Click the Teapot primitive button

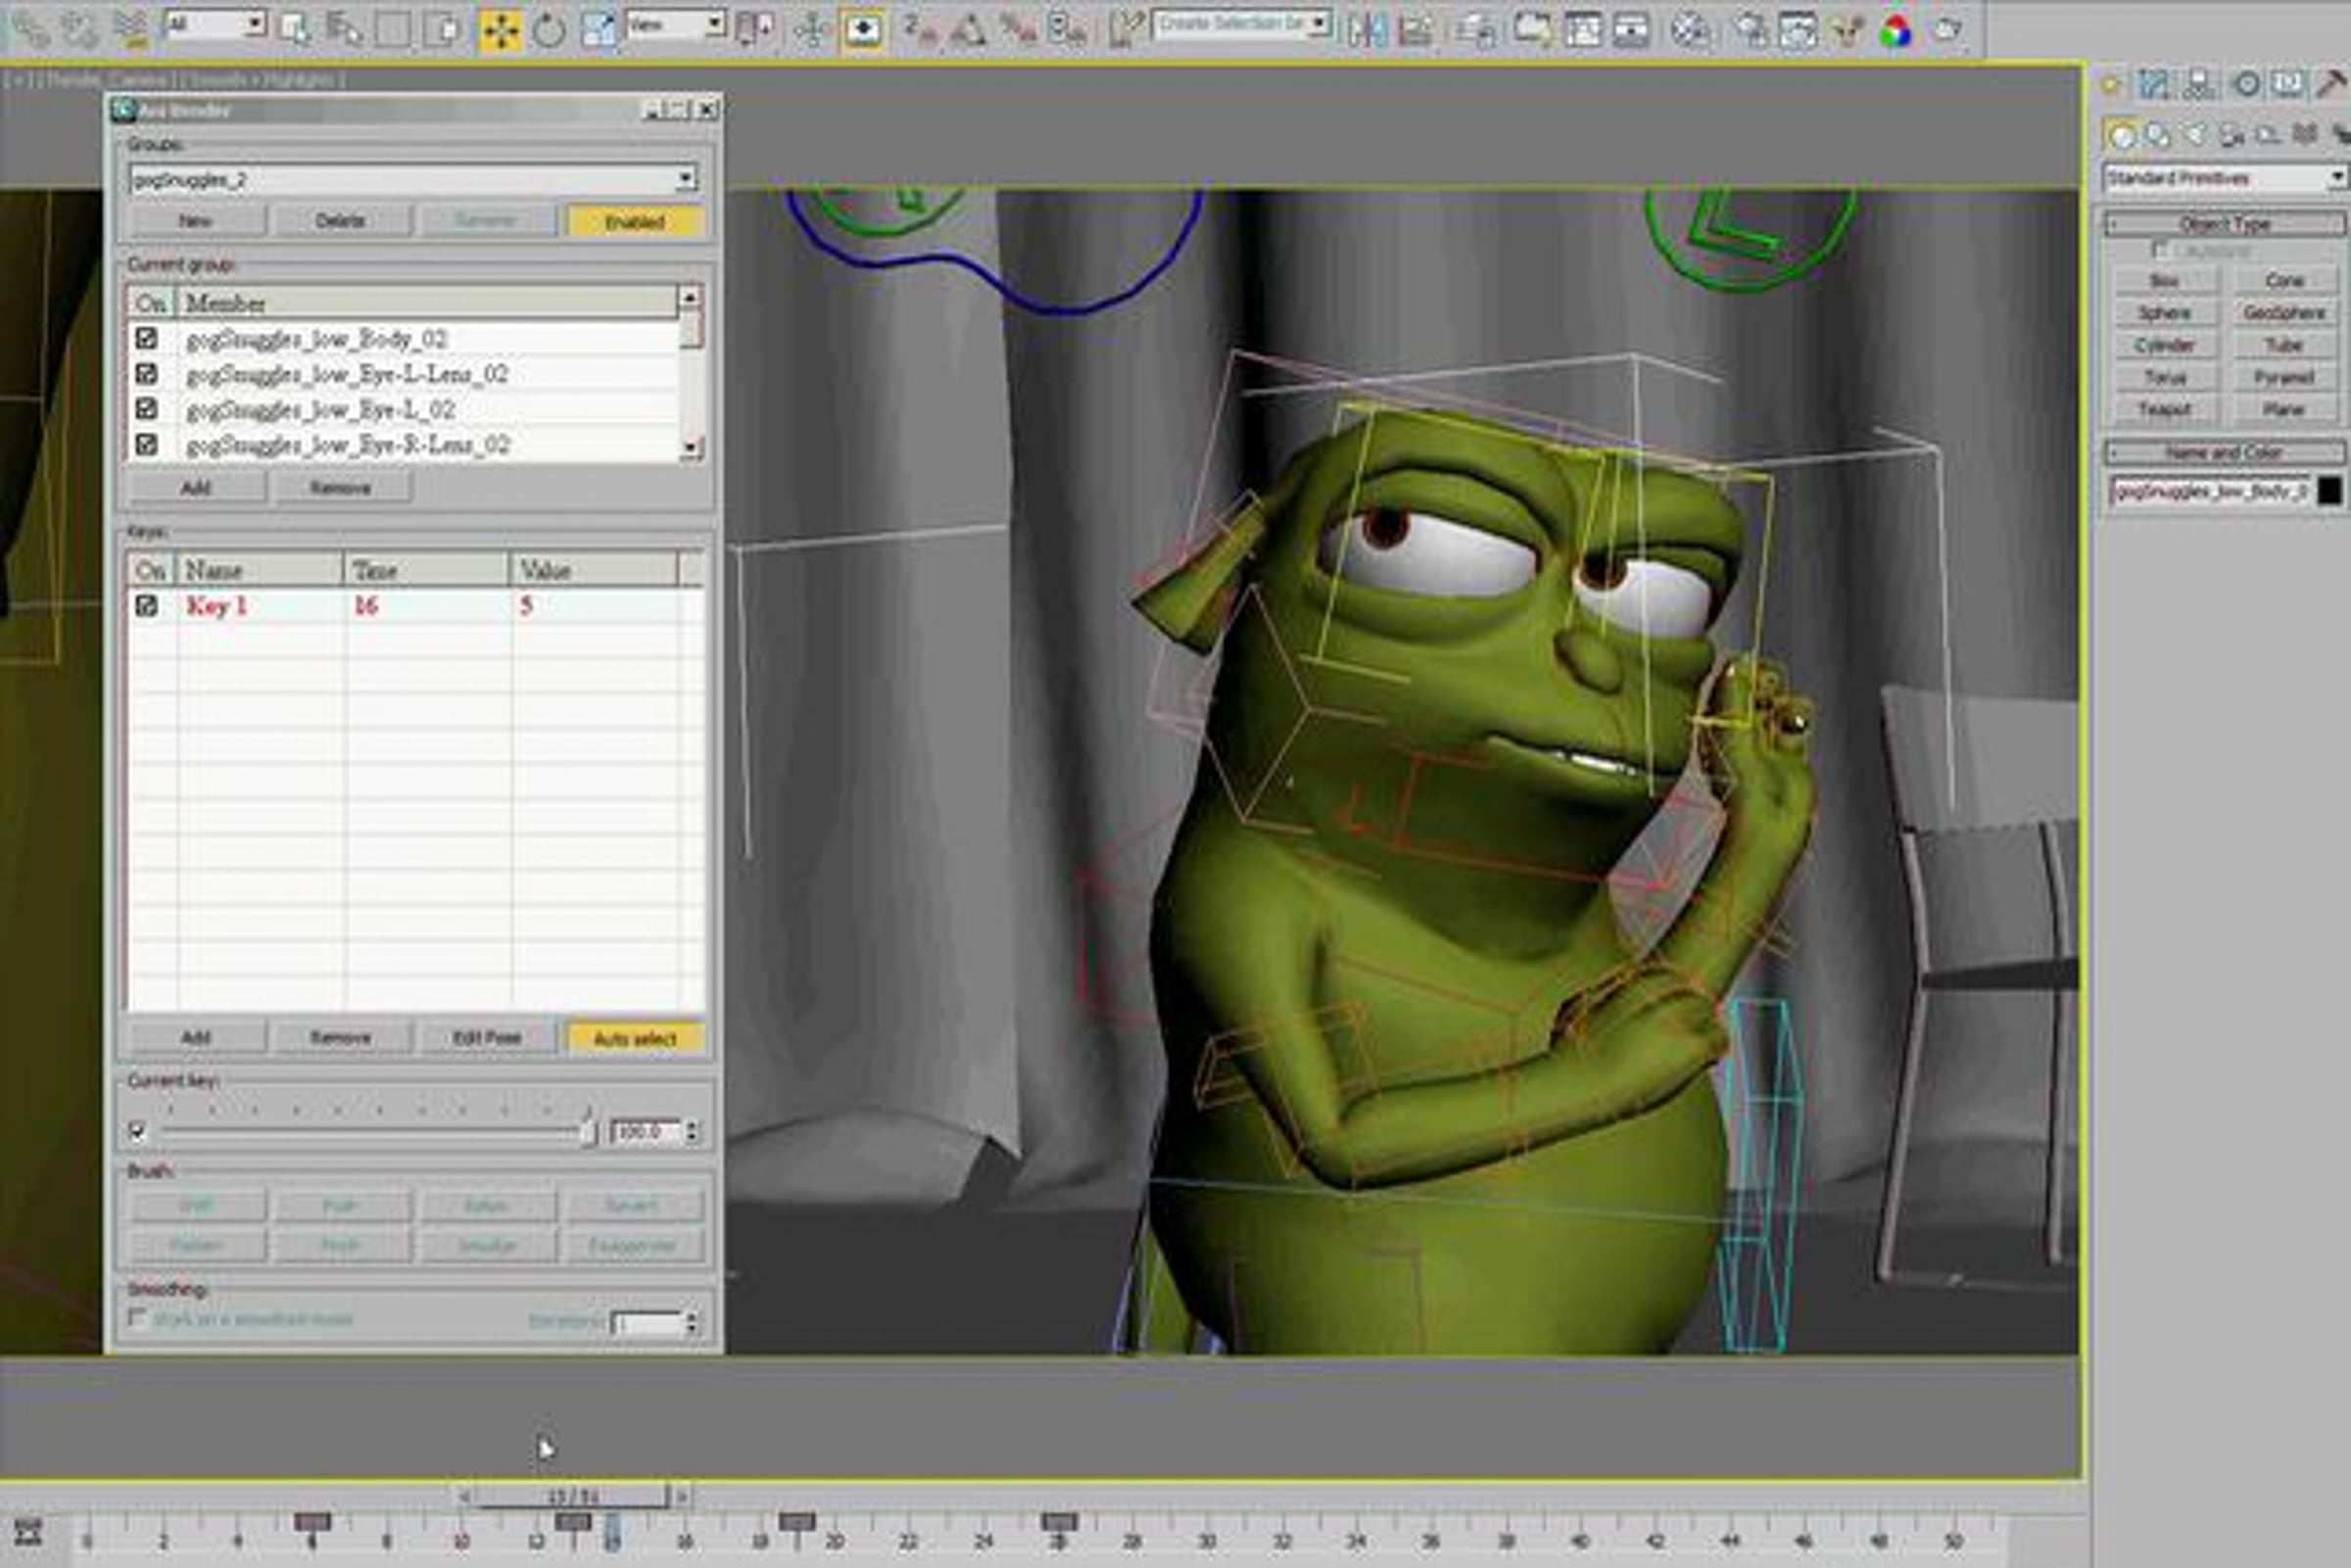(2165, 409)
